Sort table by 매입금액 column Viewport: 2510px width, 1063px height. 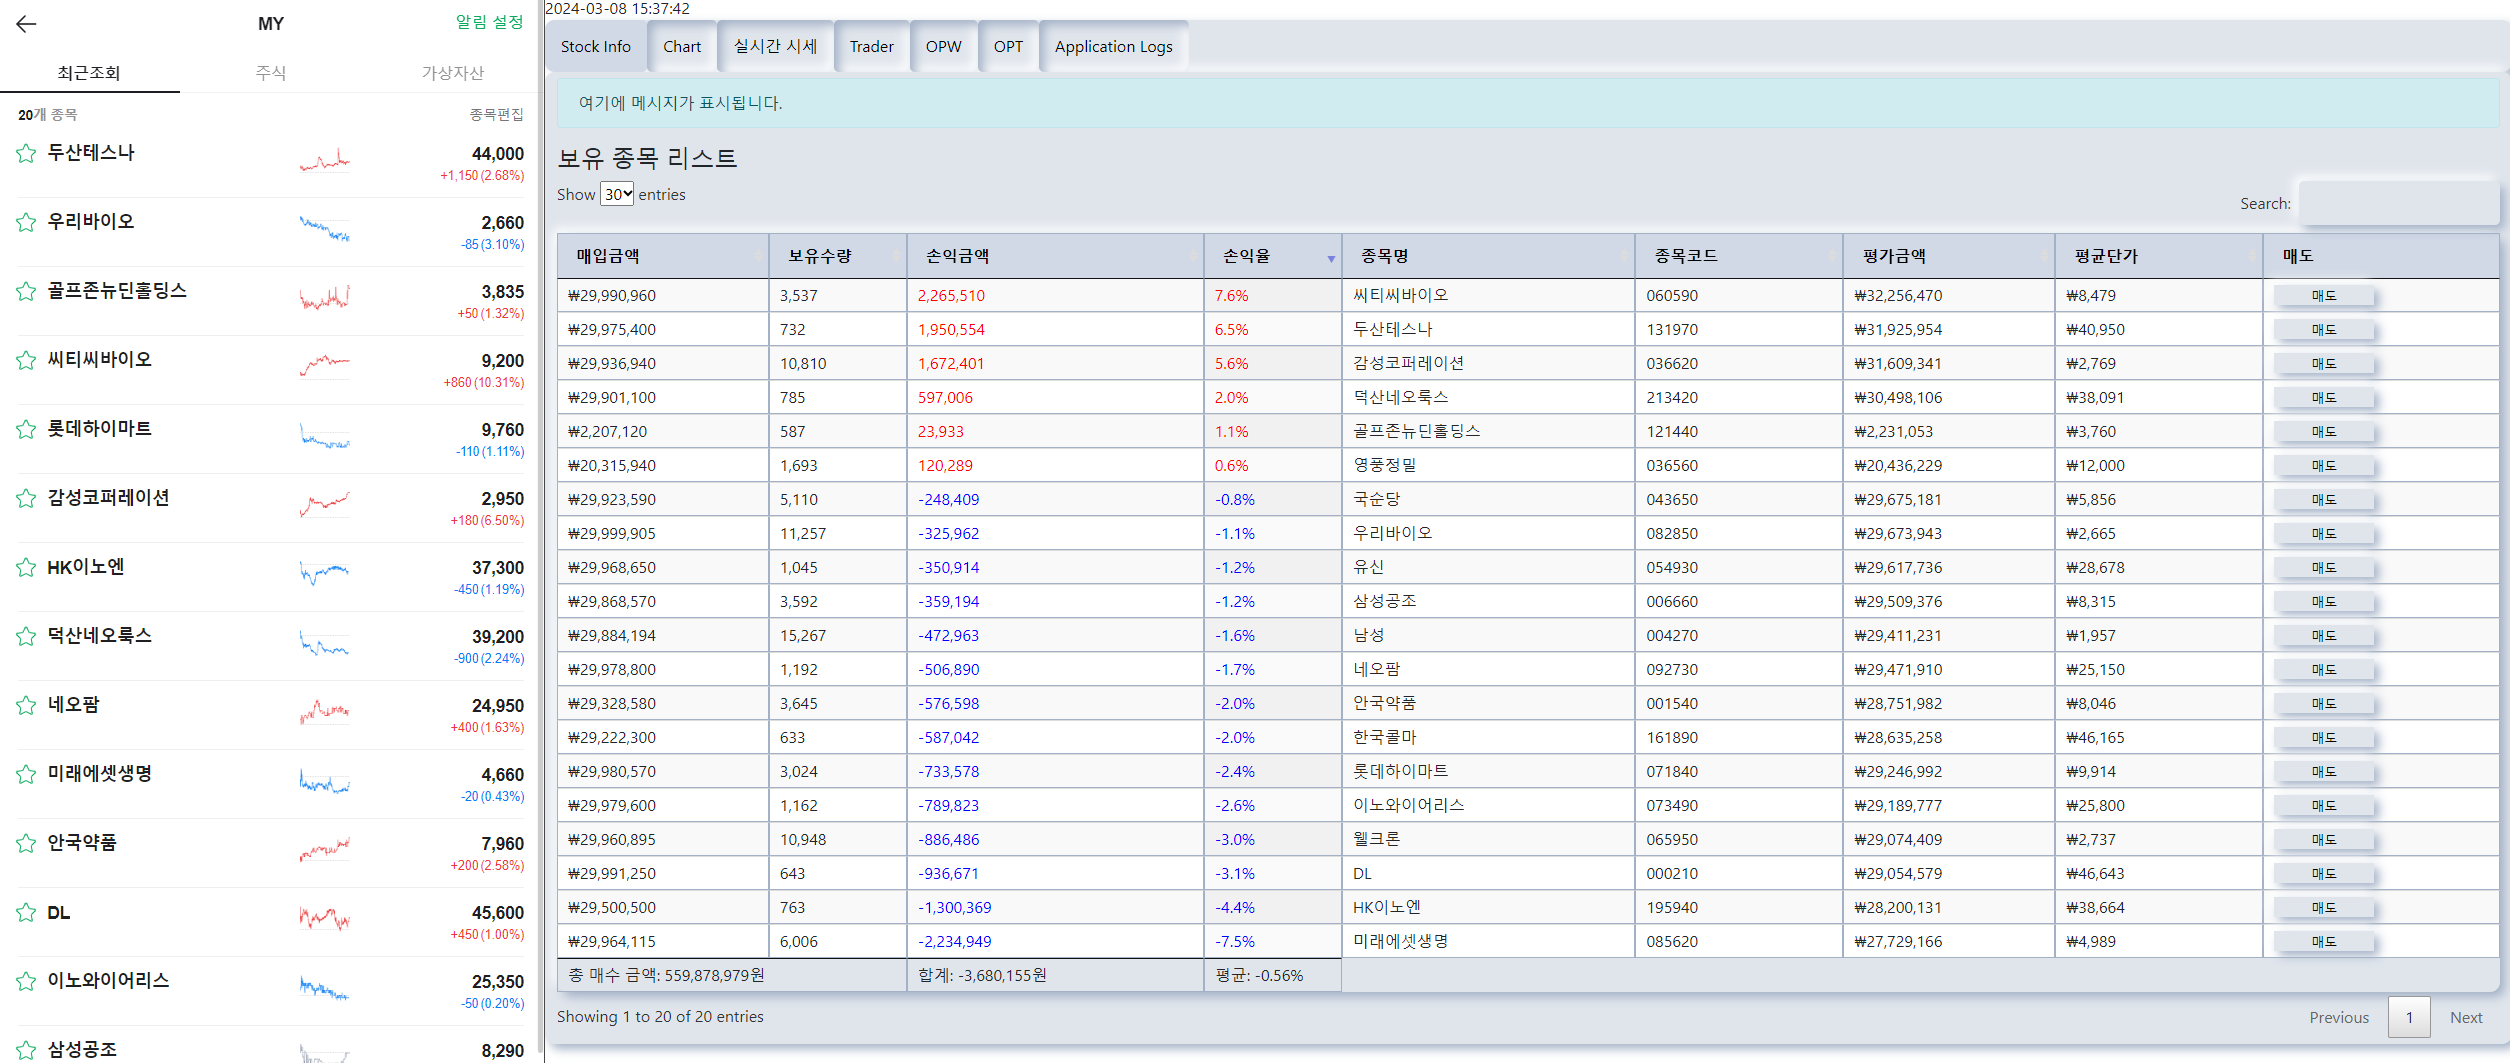click(x=663, y=256)
